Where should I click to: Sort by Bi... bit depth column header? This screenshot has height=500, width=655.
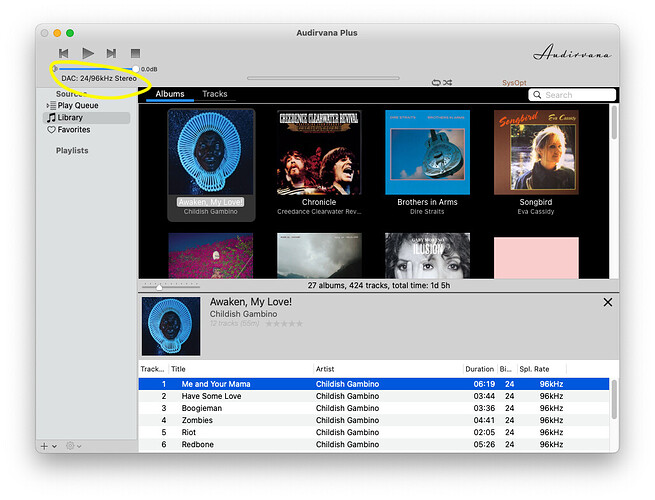(506, 369)
